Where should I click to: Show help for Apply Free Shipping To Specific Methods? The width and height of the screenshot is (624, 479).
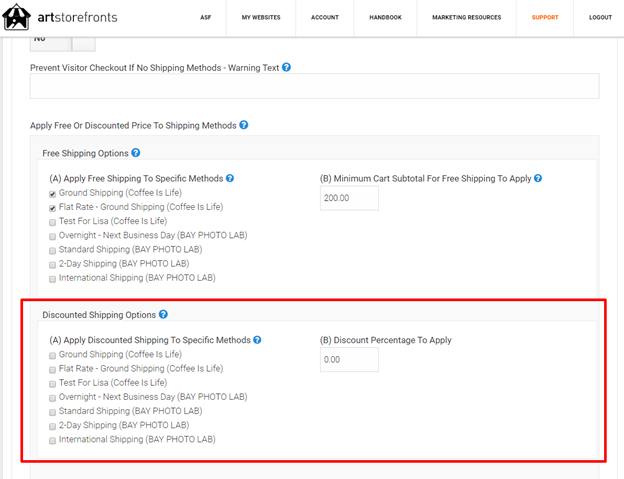230,179
